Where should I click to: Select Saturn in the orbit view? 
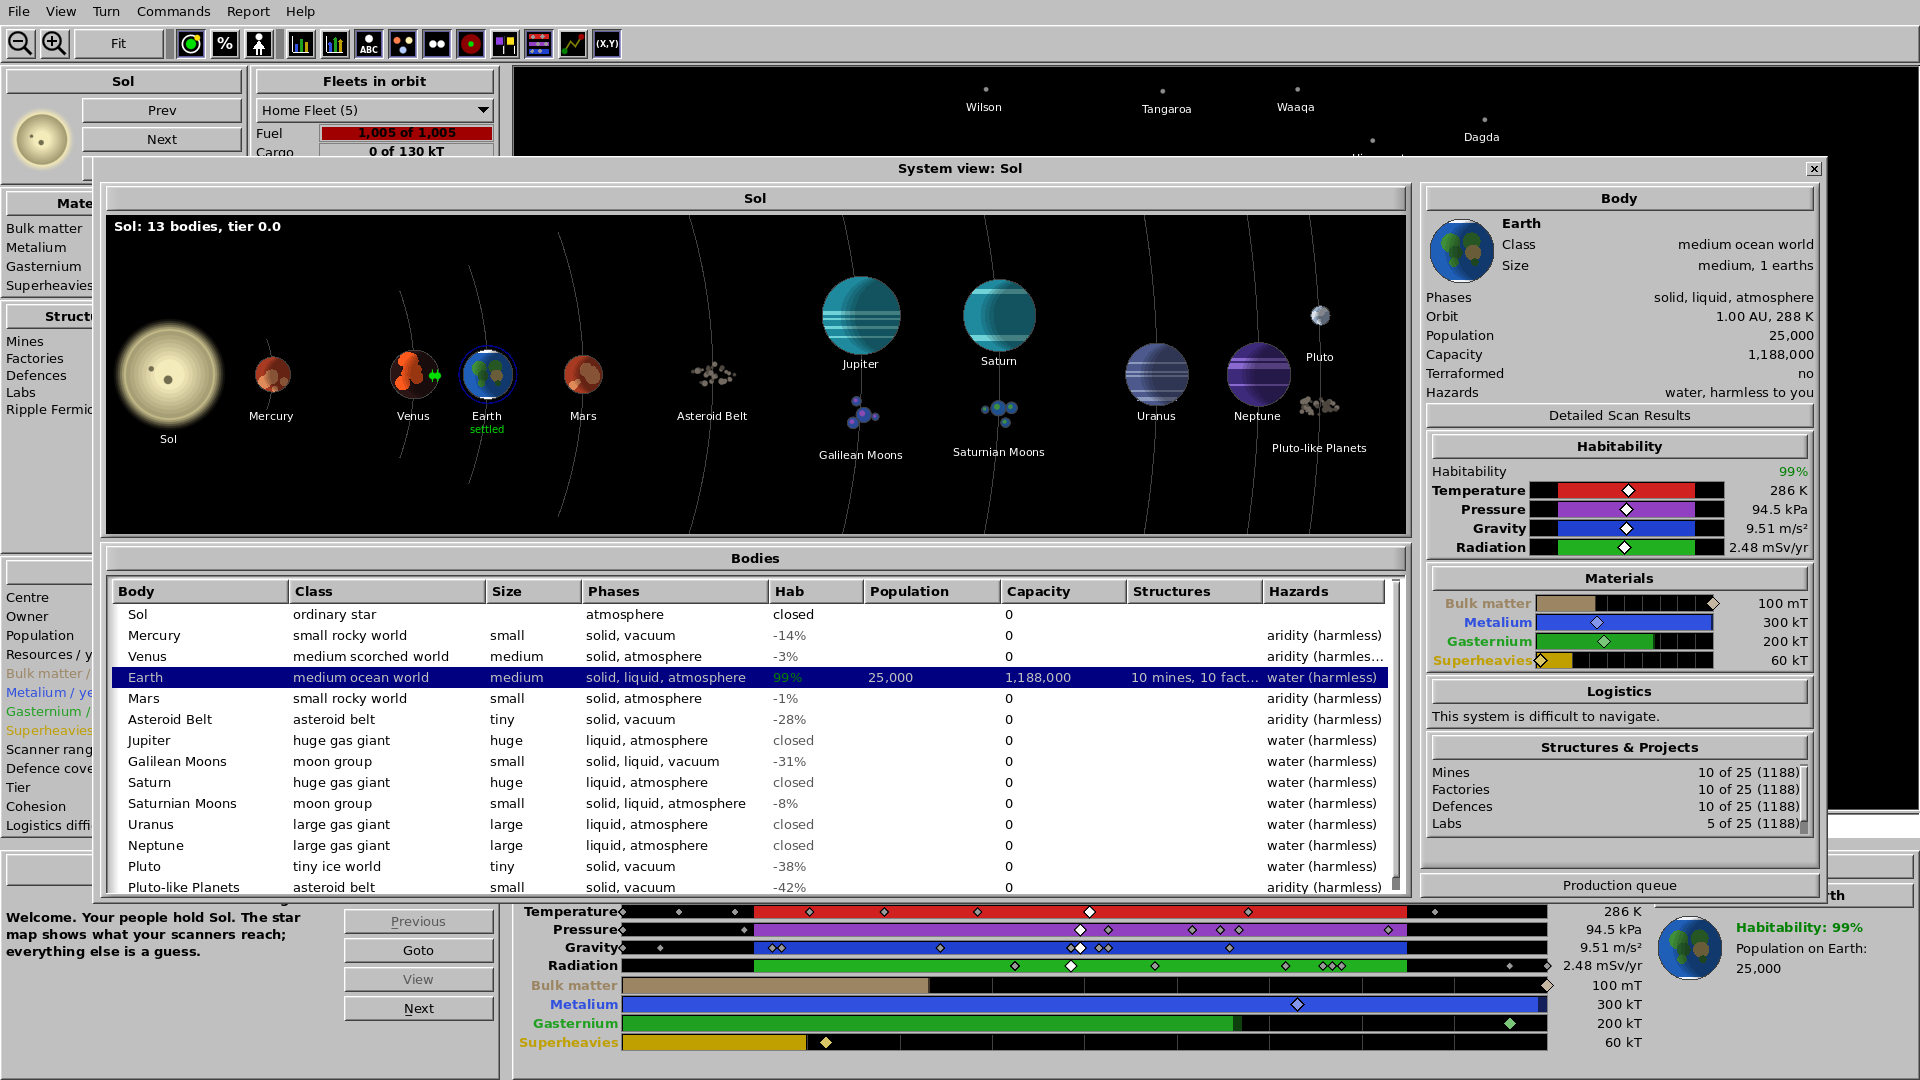999,316
